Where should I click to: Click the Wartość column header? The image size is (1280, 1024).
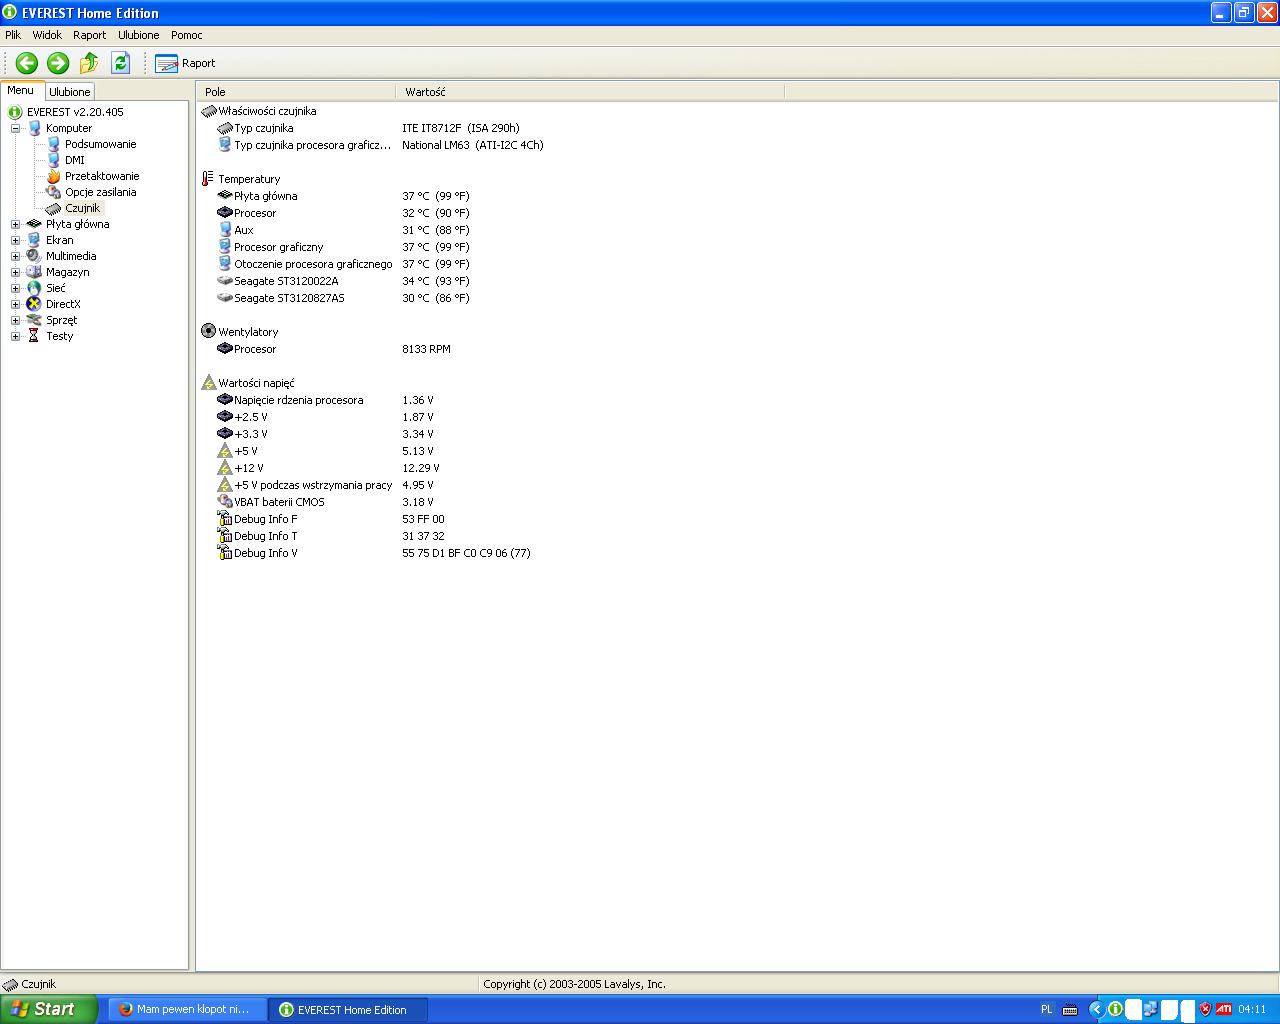click(590, 92)
